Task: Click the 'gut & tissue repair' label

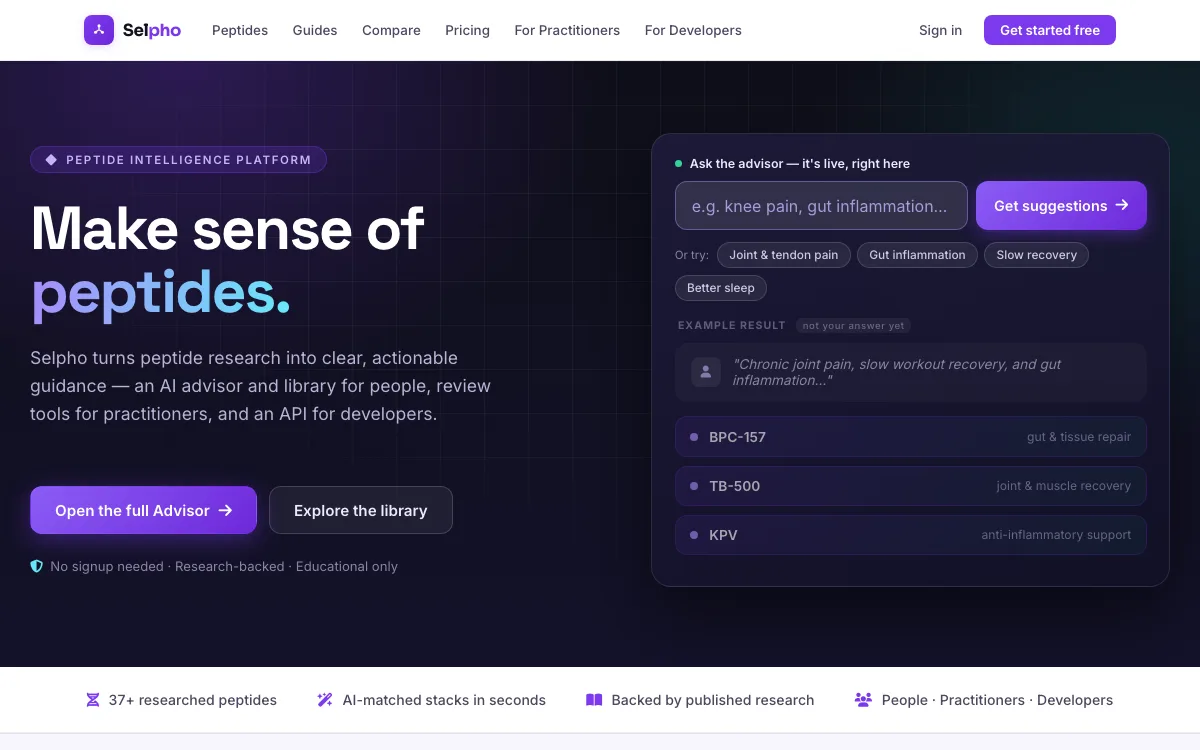Action: click(1079, 437)
